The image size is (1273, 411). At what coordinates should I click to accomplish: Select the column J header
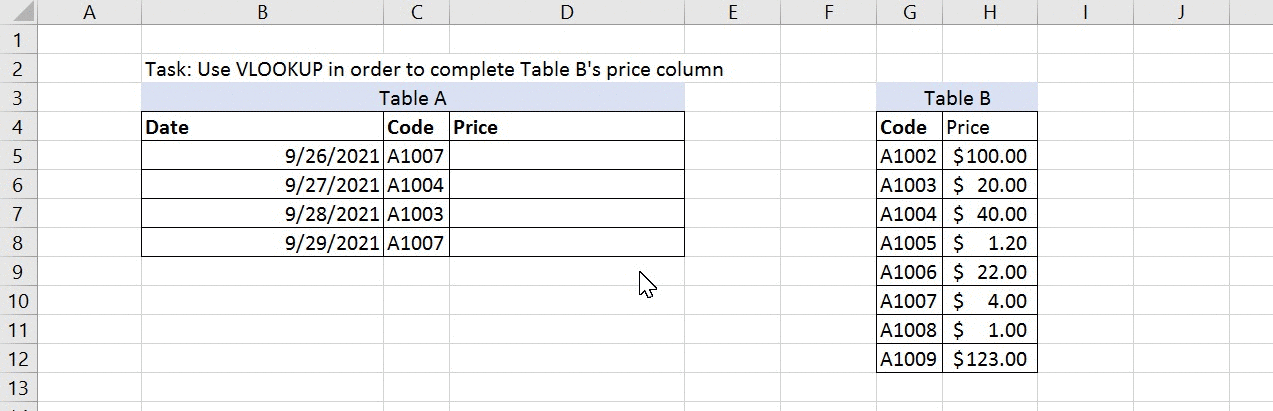coord(1181,13)
